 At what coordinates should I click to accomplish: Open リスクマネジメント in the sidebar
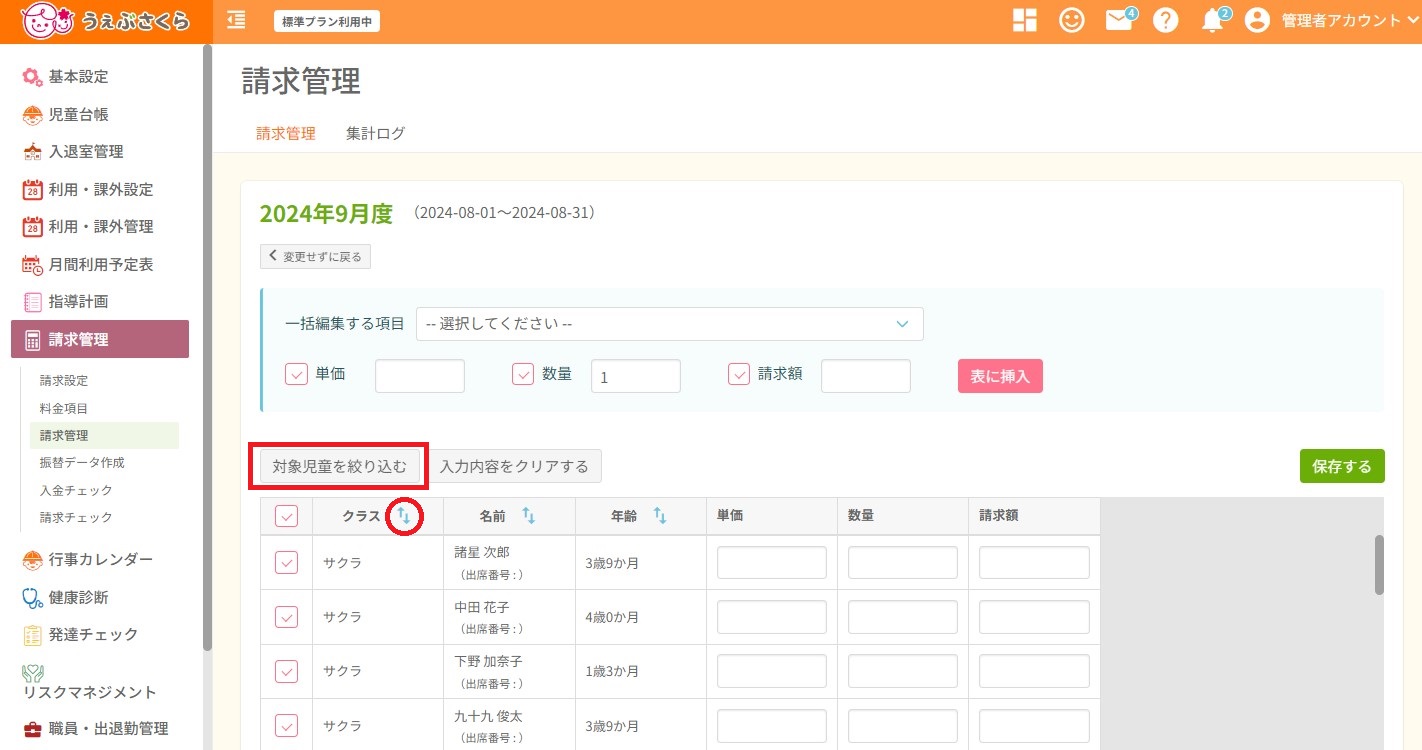pyautogui.click(x=89, y=683)
